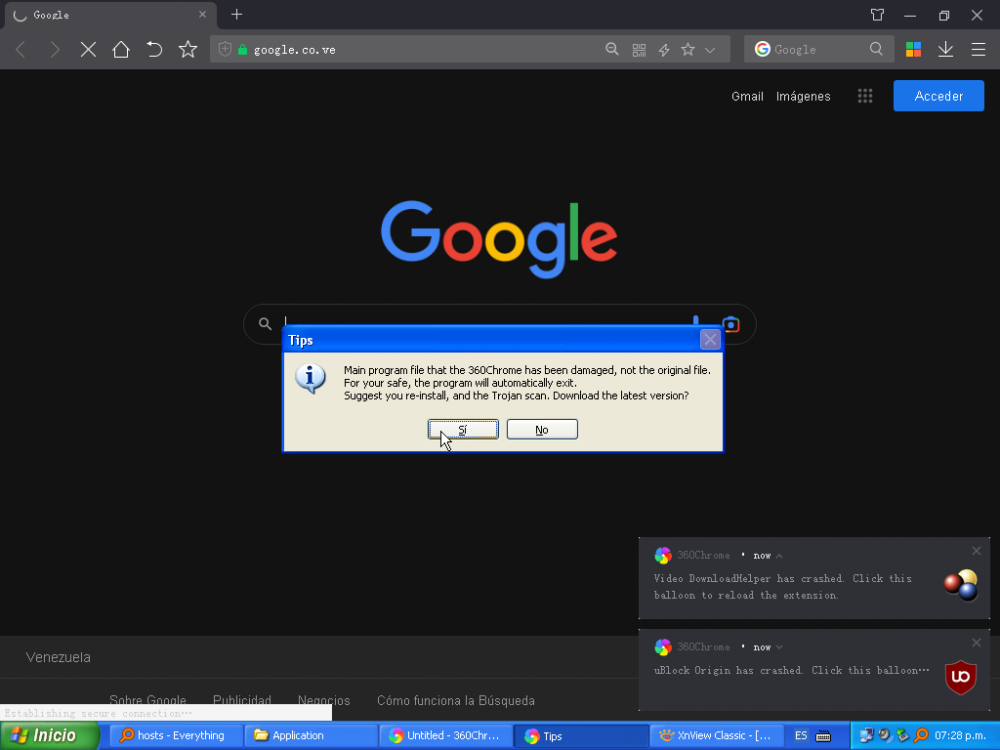Screen dimensions: 1000x750
Task: Open Google apps grid
Action: [x=865, y=96]
